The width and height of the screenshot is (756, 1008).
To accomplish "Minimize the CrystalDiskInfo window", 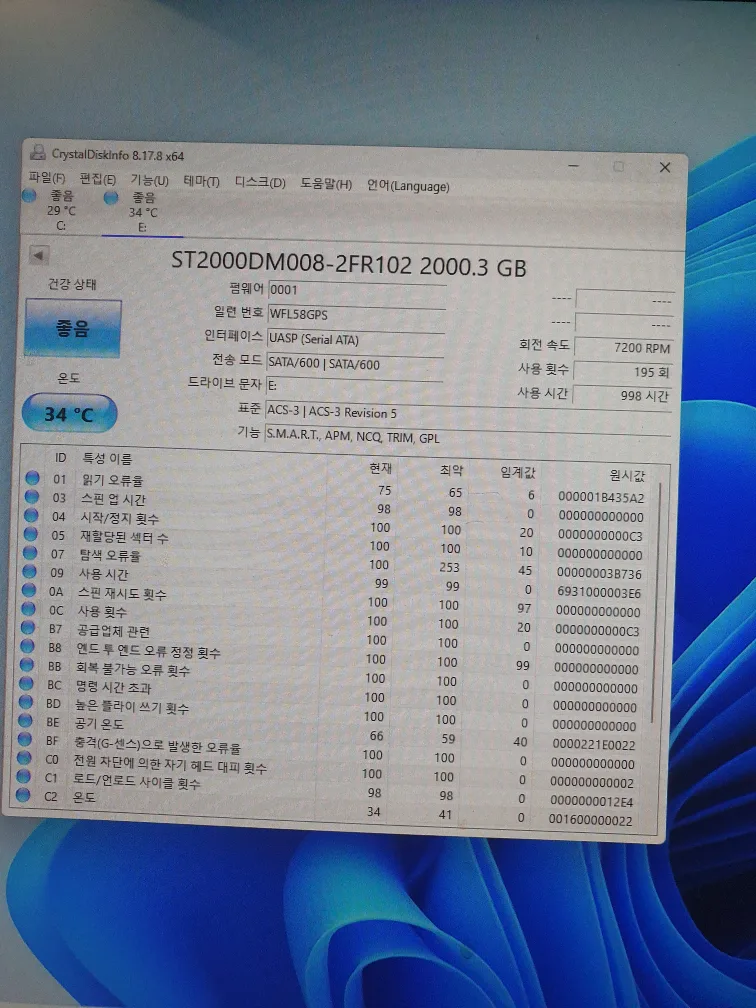I will coord(573,166).
